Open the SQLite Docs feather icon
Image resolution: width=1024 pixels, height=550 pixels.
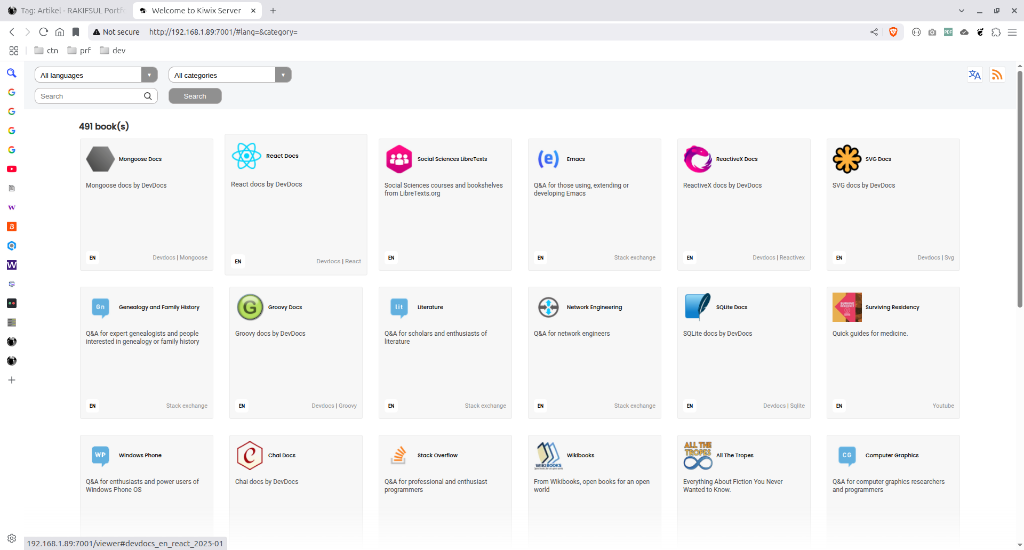pyautogui.click(x=697, y=307)
